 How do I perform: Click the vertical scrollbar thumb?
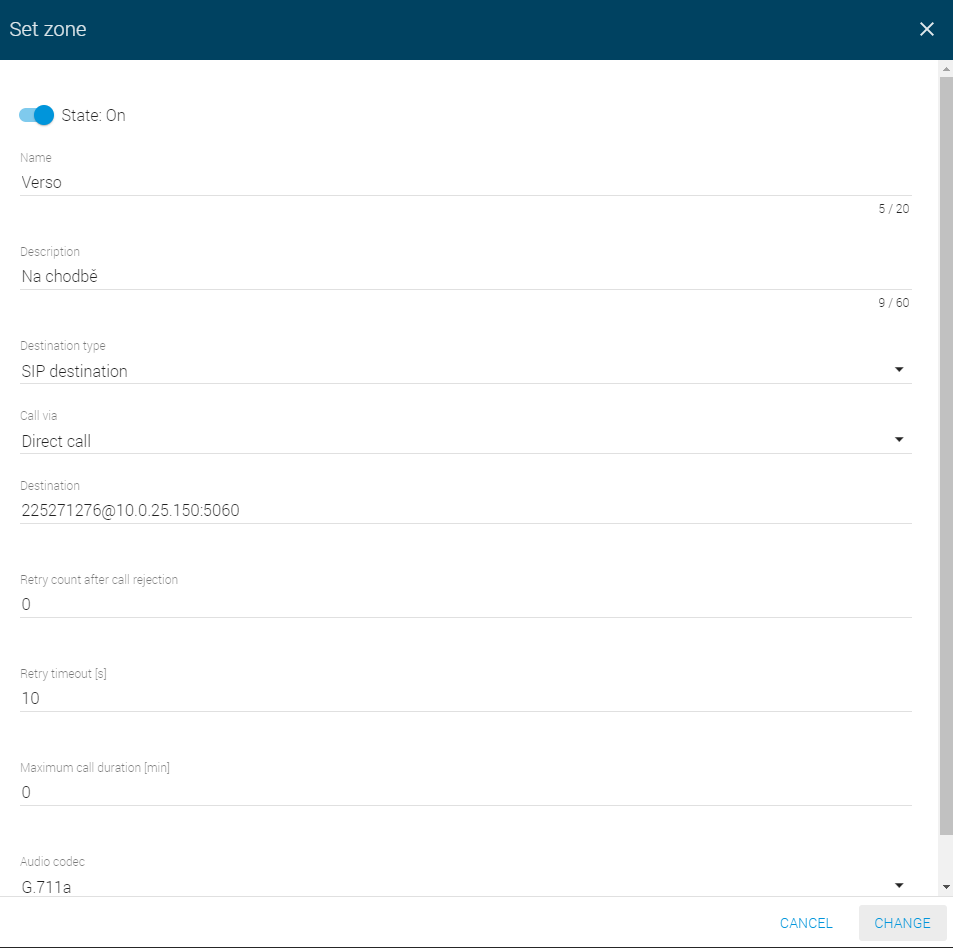946,456
